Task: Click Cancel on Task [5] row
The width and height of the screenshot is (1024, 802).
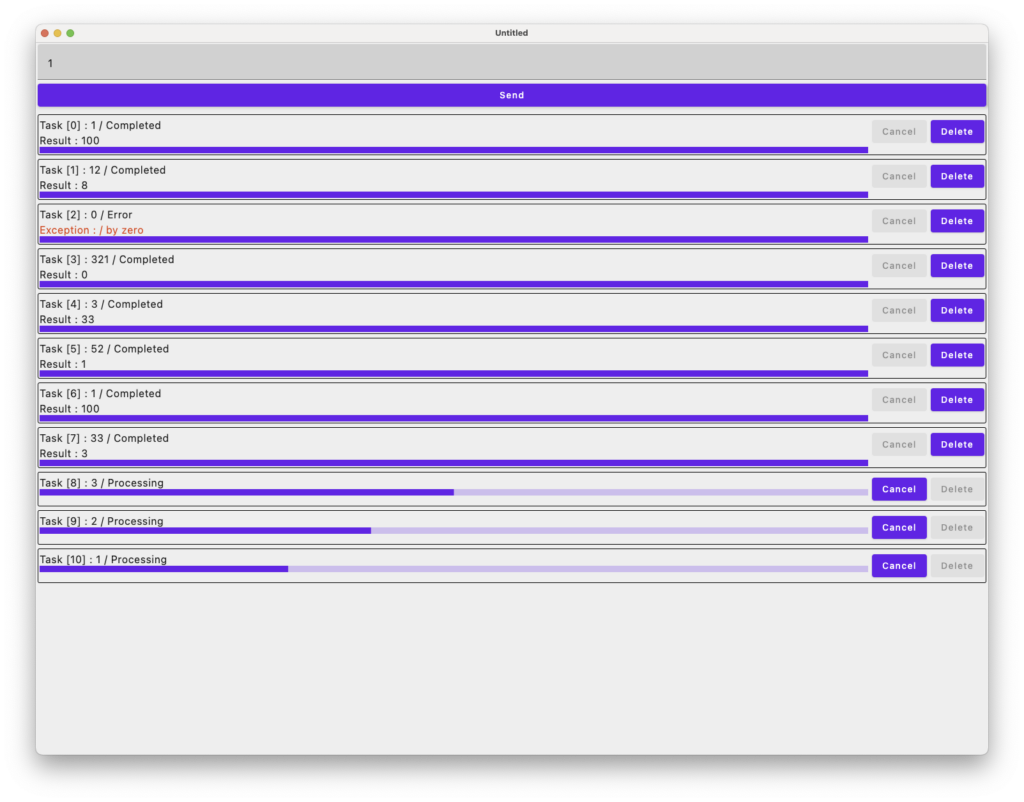Action: [x=899, y=355]
